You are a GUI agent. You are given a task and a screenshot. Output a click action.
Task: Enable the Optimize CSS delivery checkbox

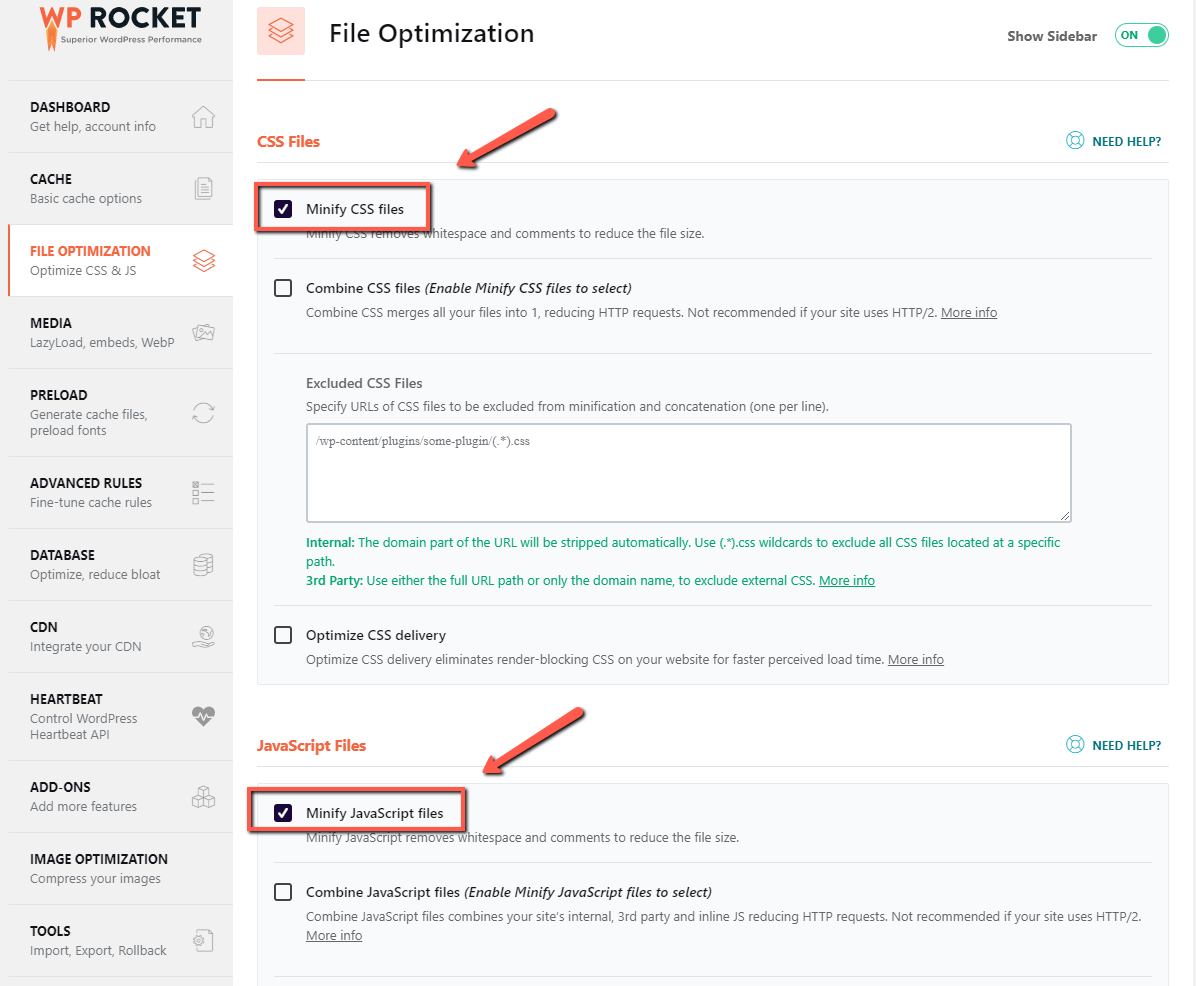point(283,635)
